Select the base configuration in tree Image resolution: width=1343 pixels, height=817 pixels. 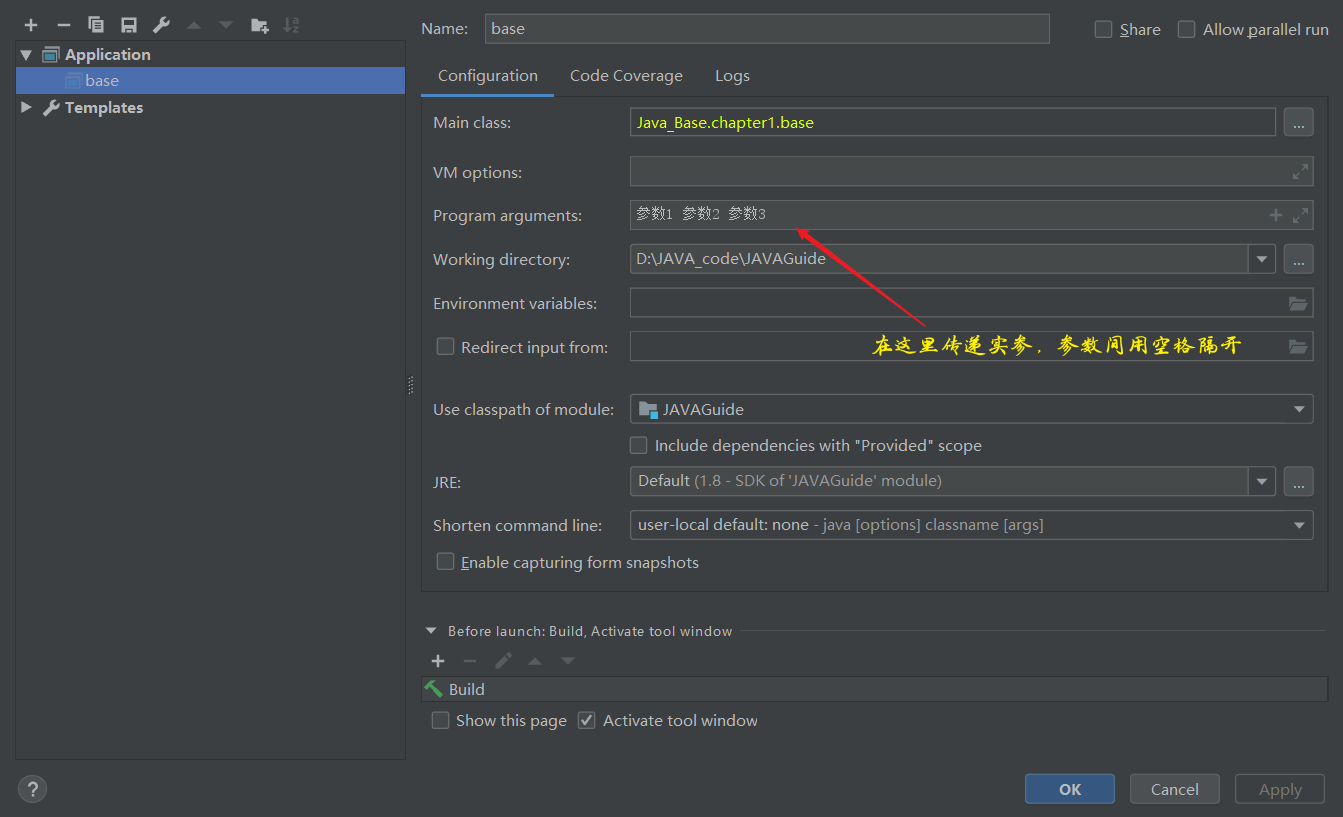tap(210, 81)
